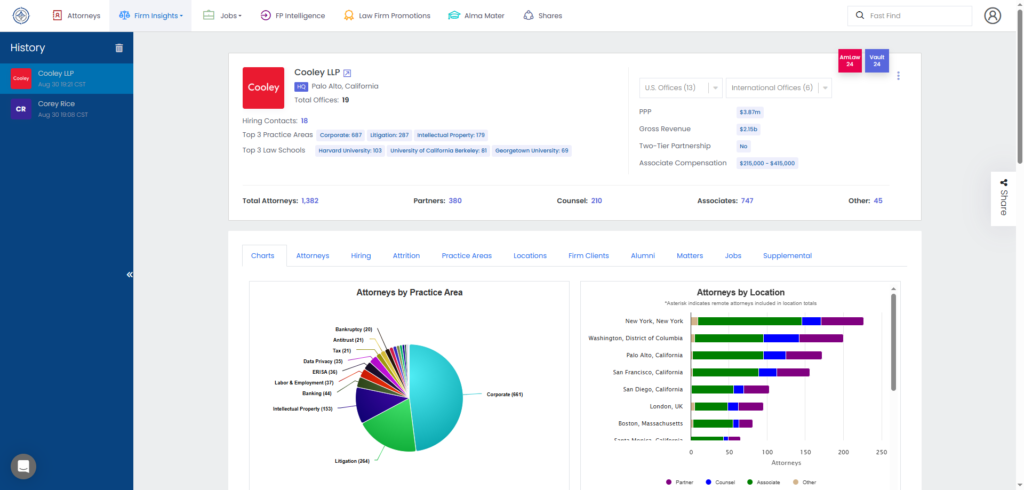The width and height of the screenshot is (1024, 490).
Task: Click the Vault 24 ranking badge
Action: click(876, 61)
